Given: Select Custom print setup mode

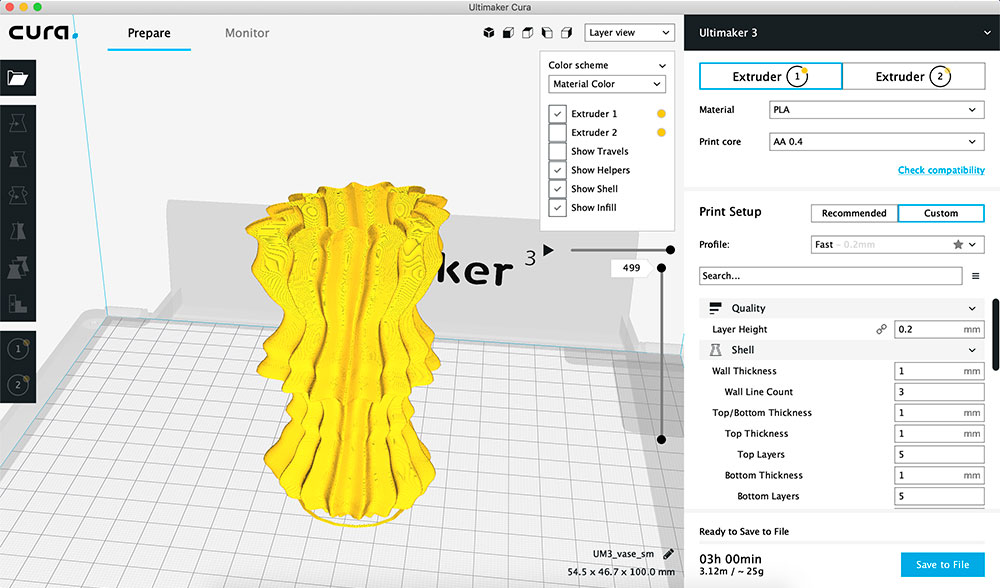Looking at the screenshot, I should pyautogui.click(x=941, y=213).
